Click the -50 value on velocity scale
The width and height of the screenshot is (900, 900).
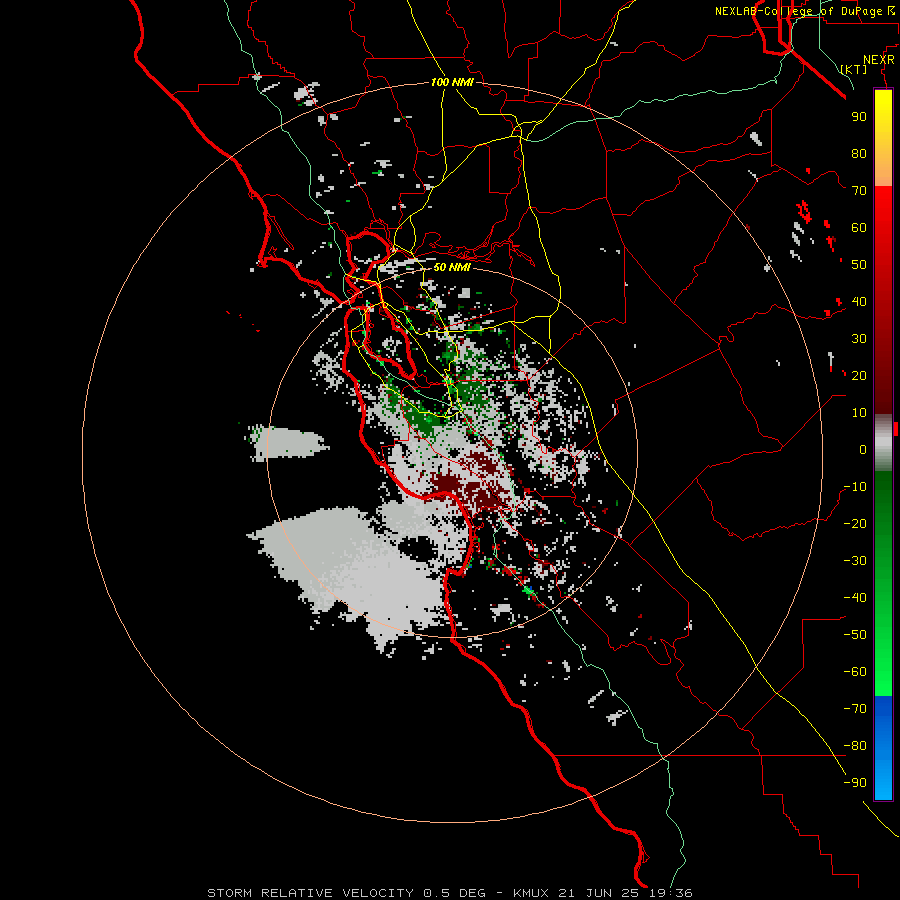(x=855, y=635)
